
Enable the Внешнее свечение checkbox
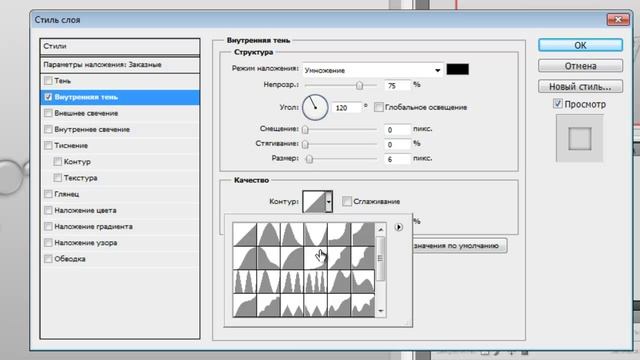48,113
